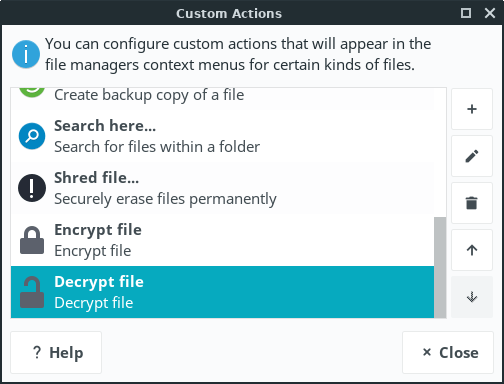Select the Shred file... action
The width and height of the screenshot is (504, 384).
click(x=222, y=188)
